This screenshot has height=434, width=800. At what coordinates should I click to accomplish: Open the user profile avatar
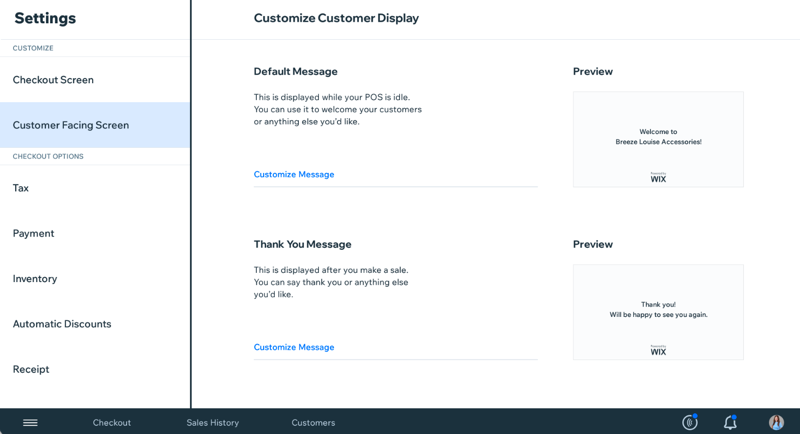point(776,422)
